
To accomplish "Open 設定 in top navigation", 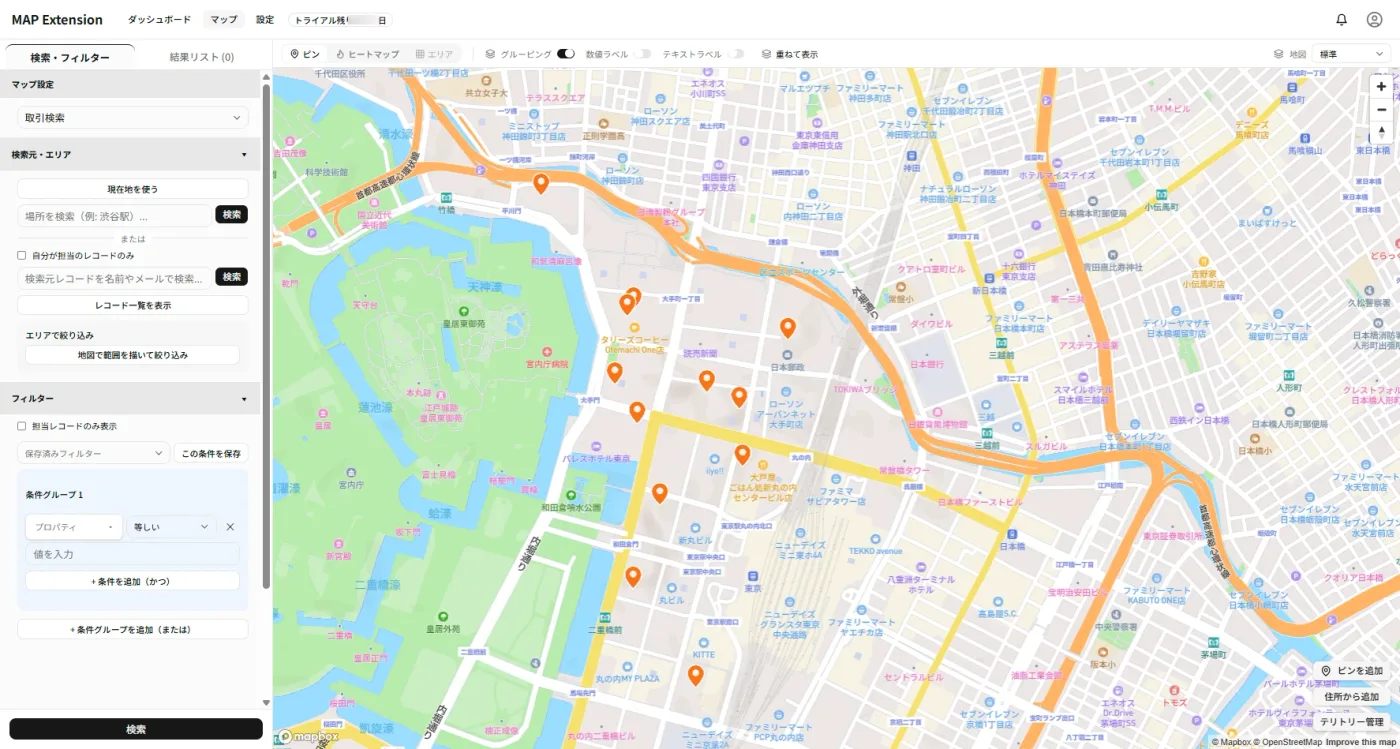I will [x=265, y=20].
